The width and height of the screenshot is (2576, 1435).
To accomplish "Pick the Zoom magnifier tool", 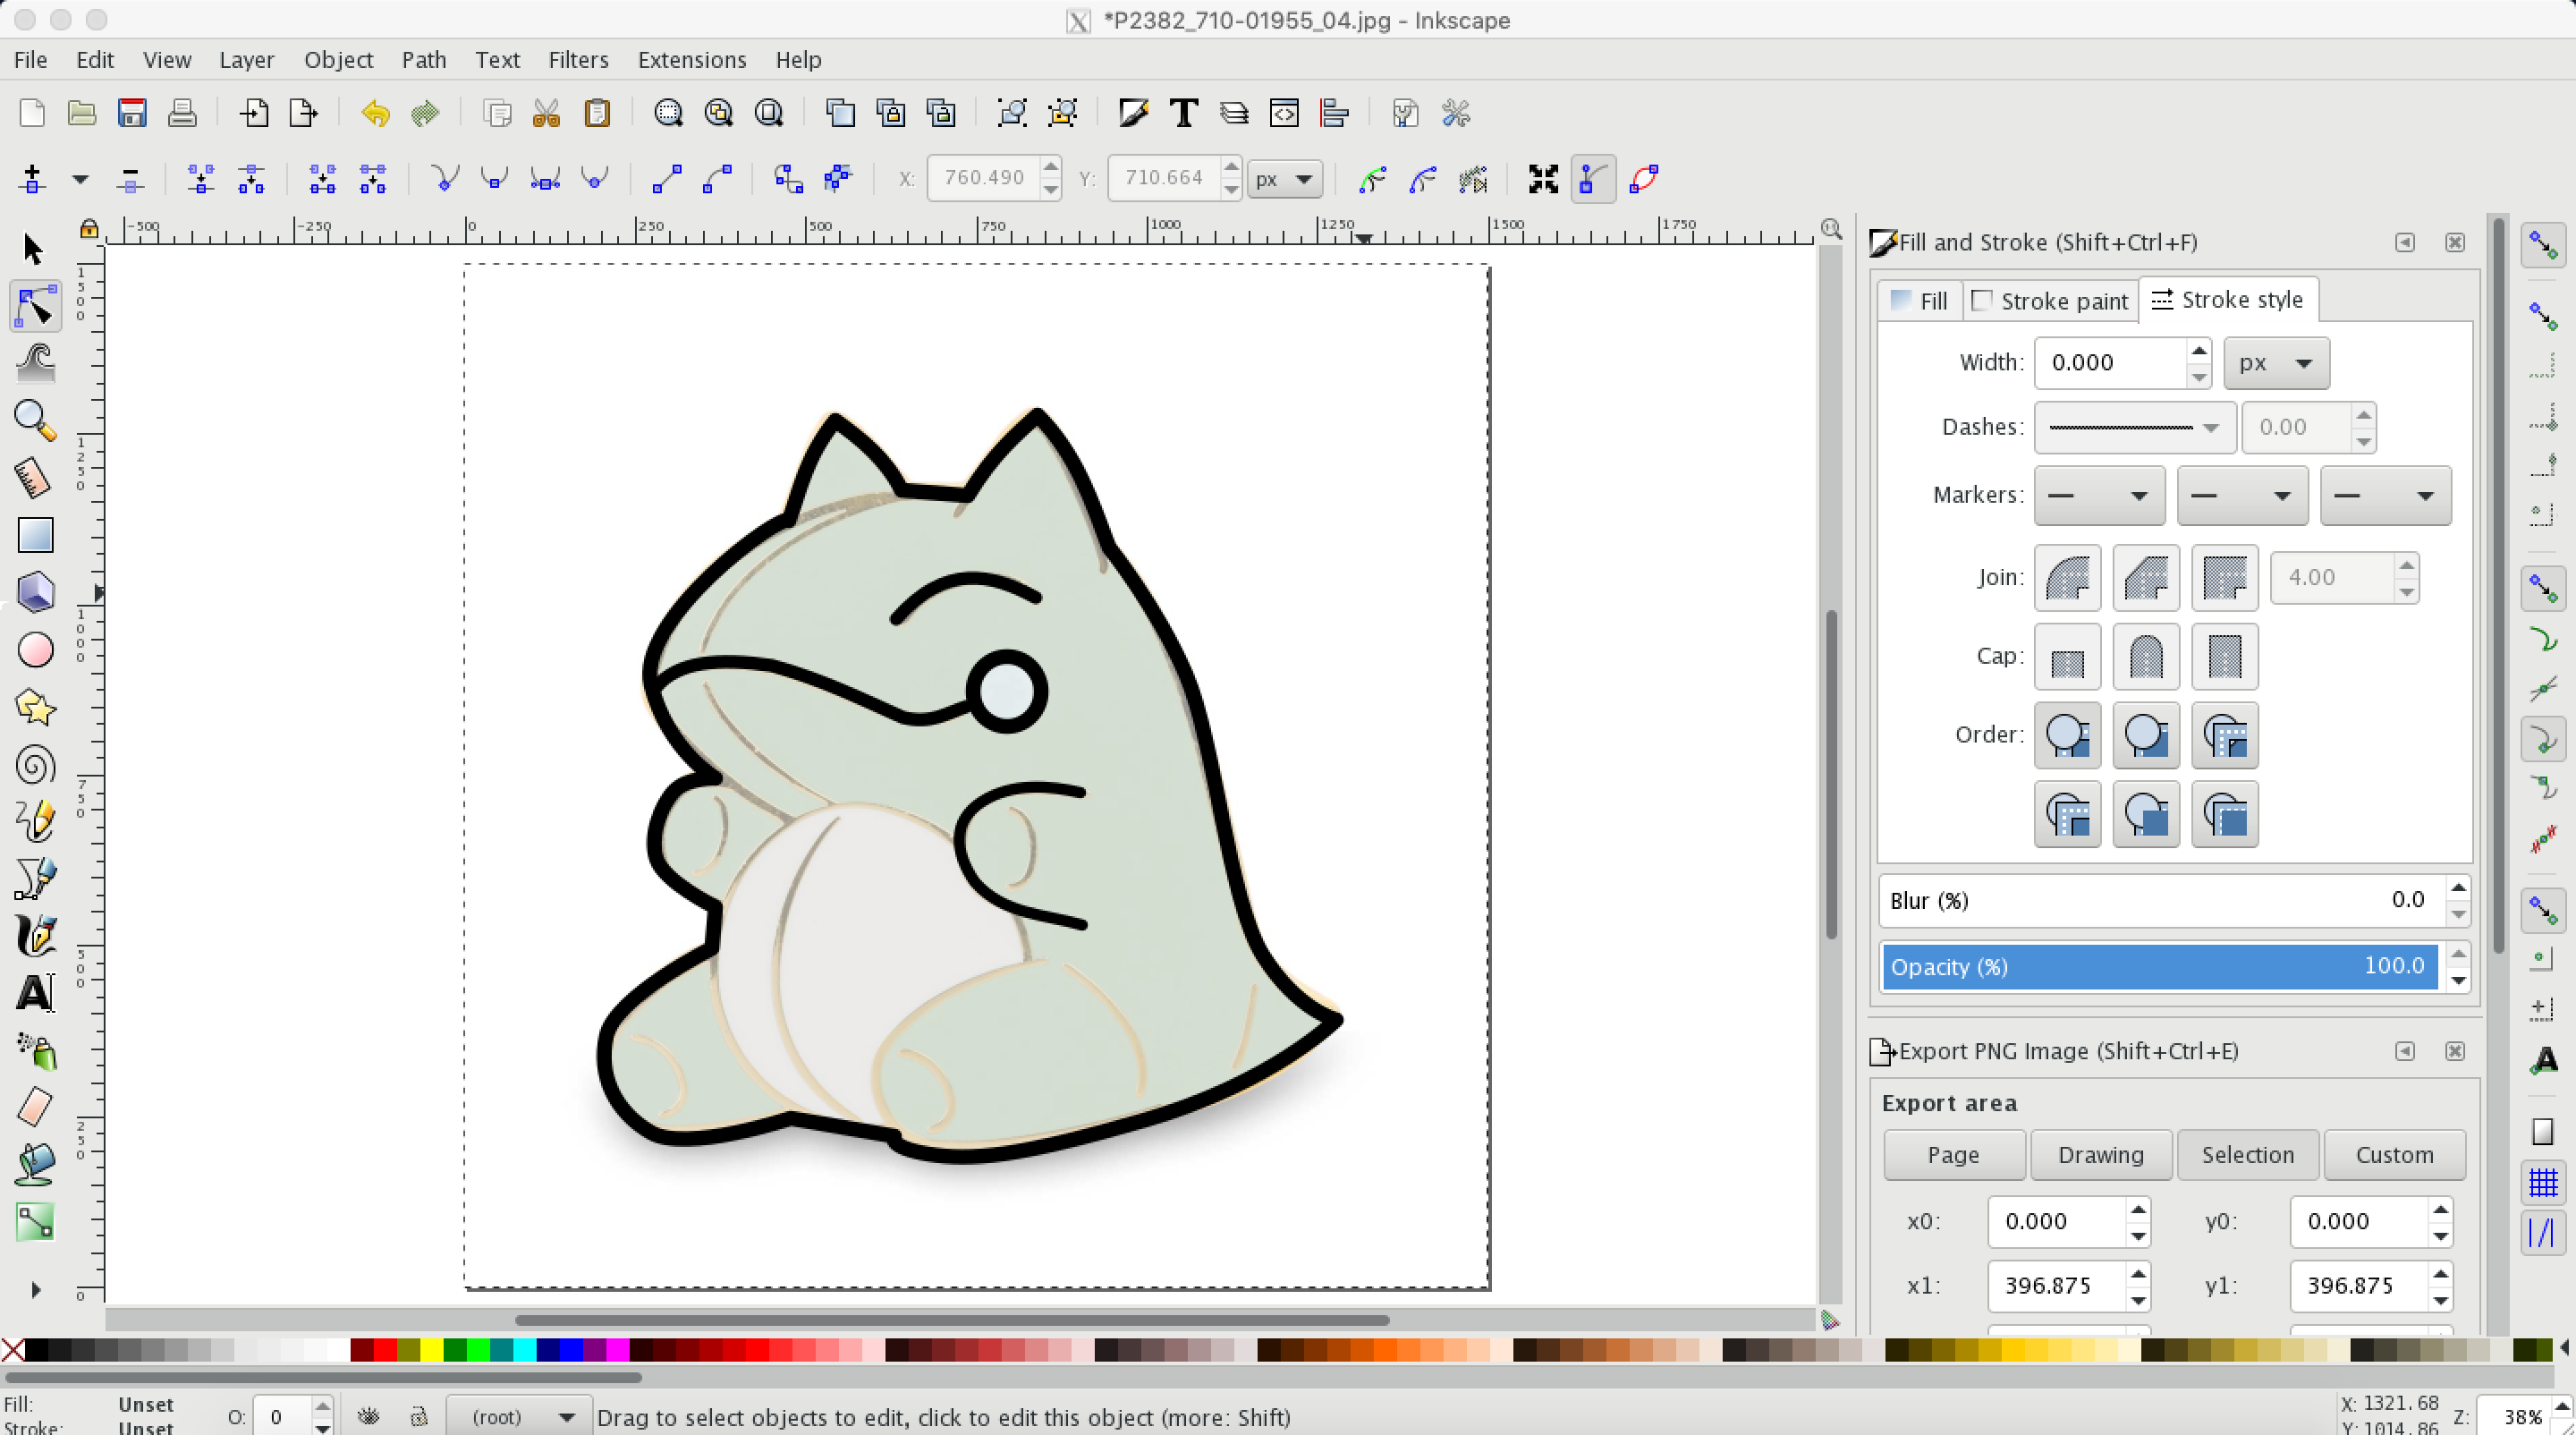I will click(x=35, y=420).
